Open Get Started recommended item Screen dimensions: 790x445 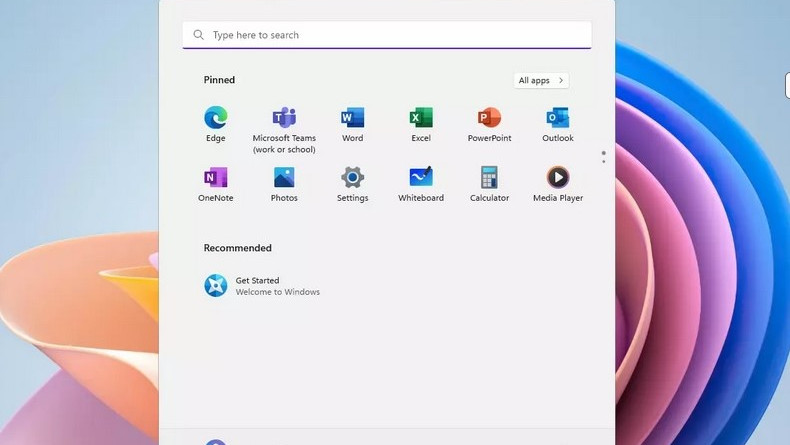[x=262, y=286]
